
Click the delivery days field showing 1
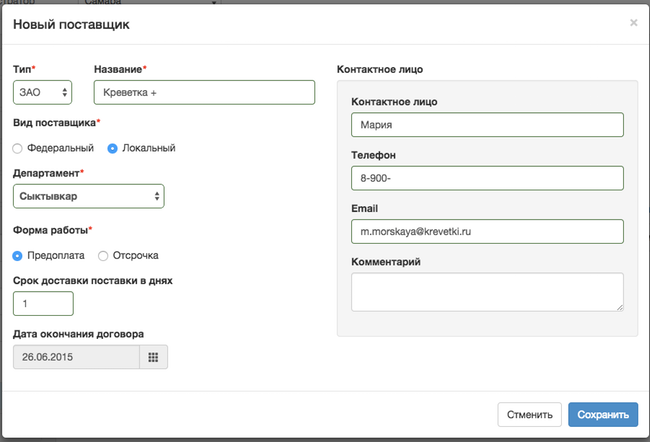43,304
